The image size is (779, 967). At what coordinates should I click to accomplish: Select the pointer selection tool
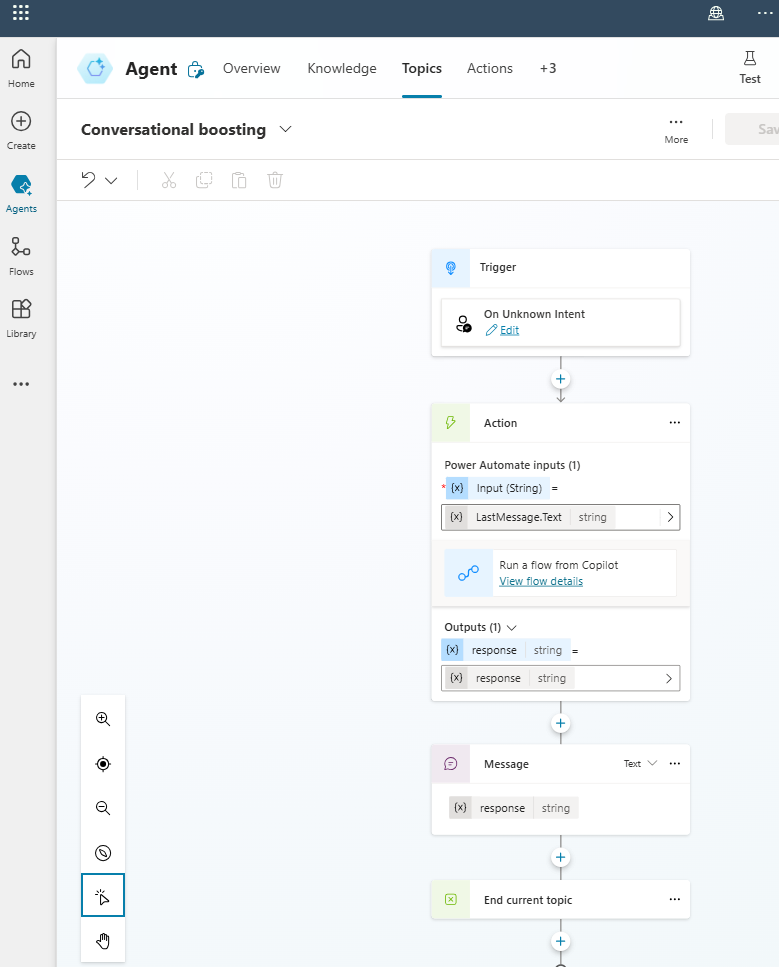103,895
